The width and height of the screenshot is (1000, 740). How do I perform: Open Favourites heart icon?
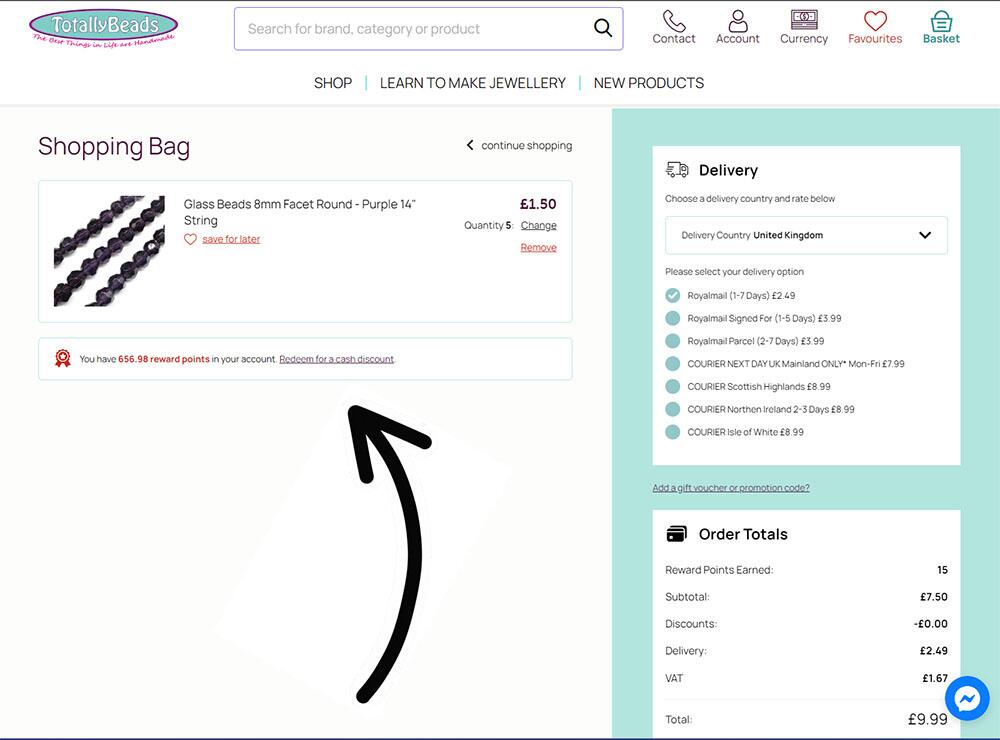coord(875,20)
